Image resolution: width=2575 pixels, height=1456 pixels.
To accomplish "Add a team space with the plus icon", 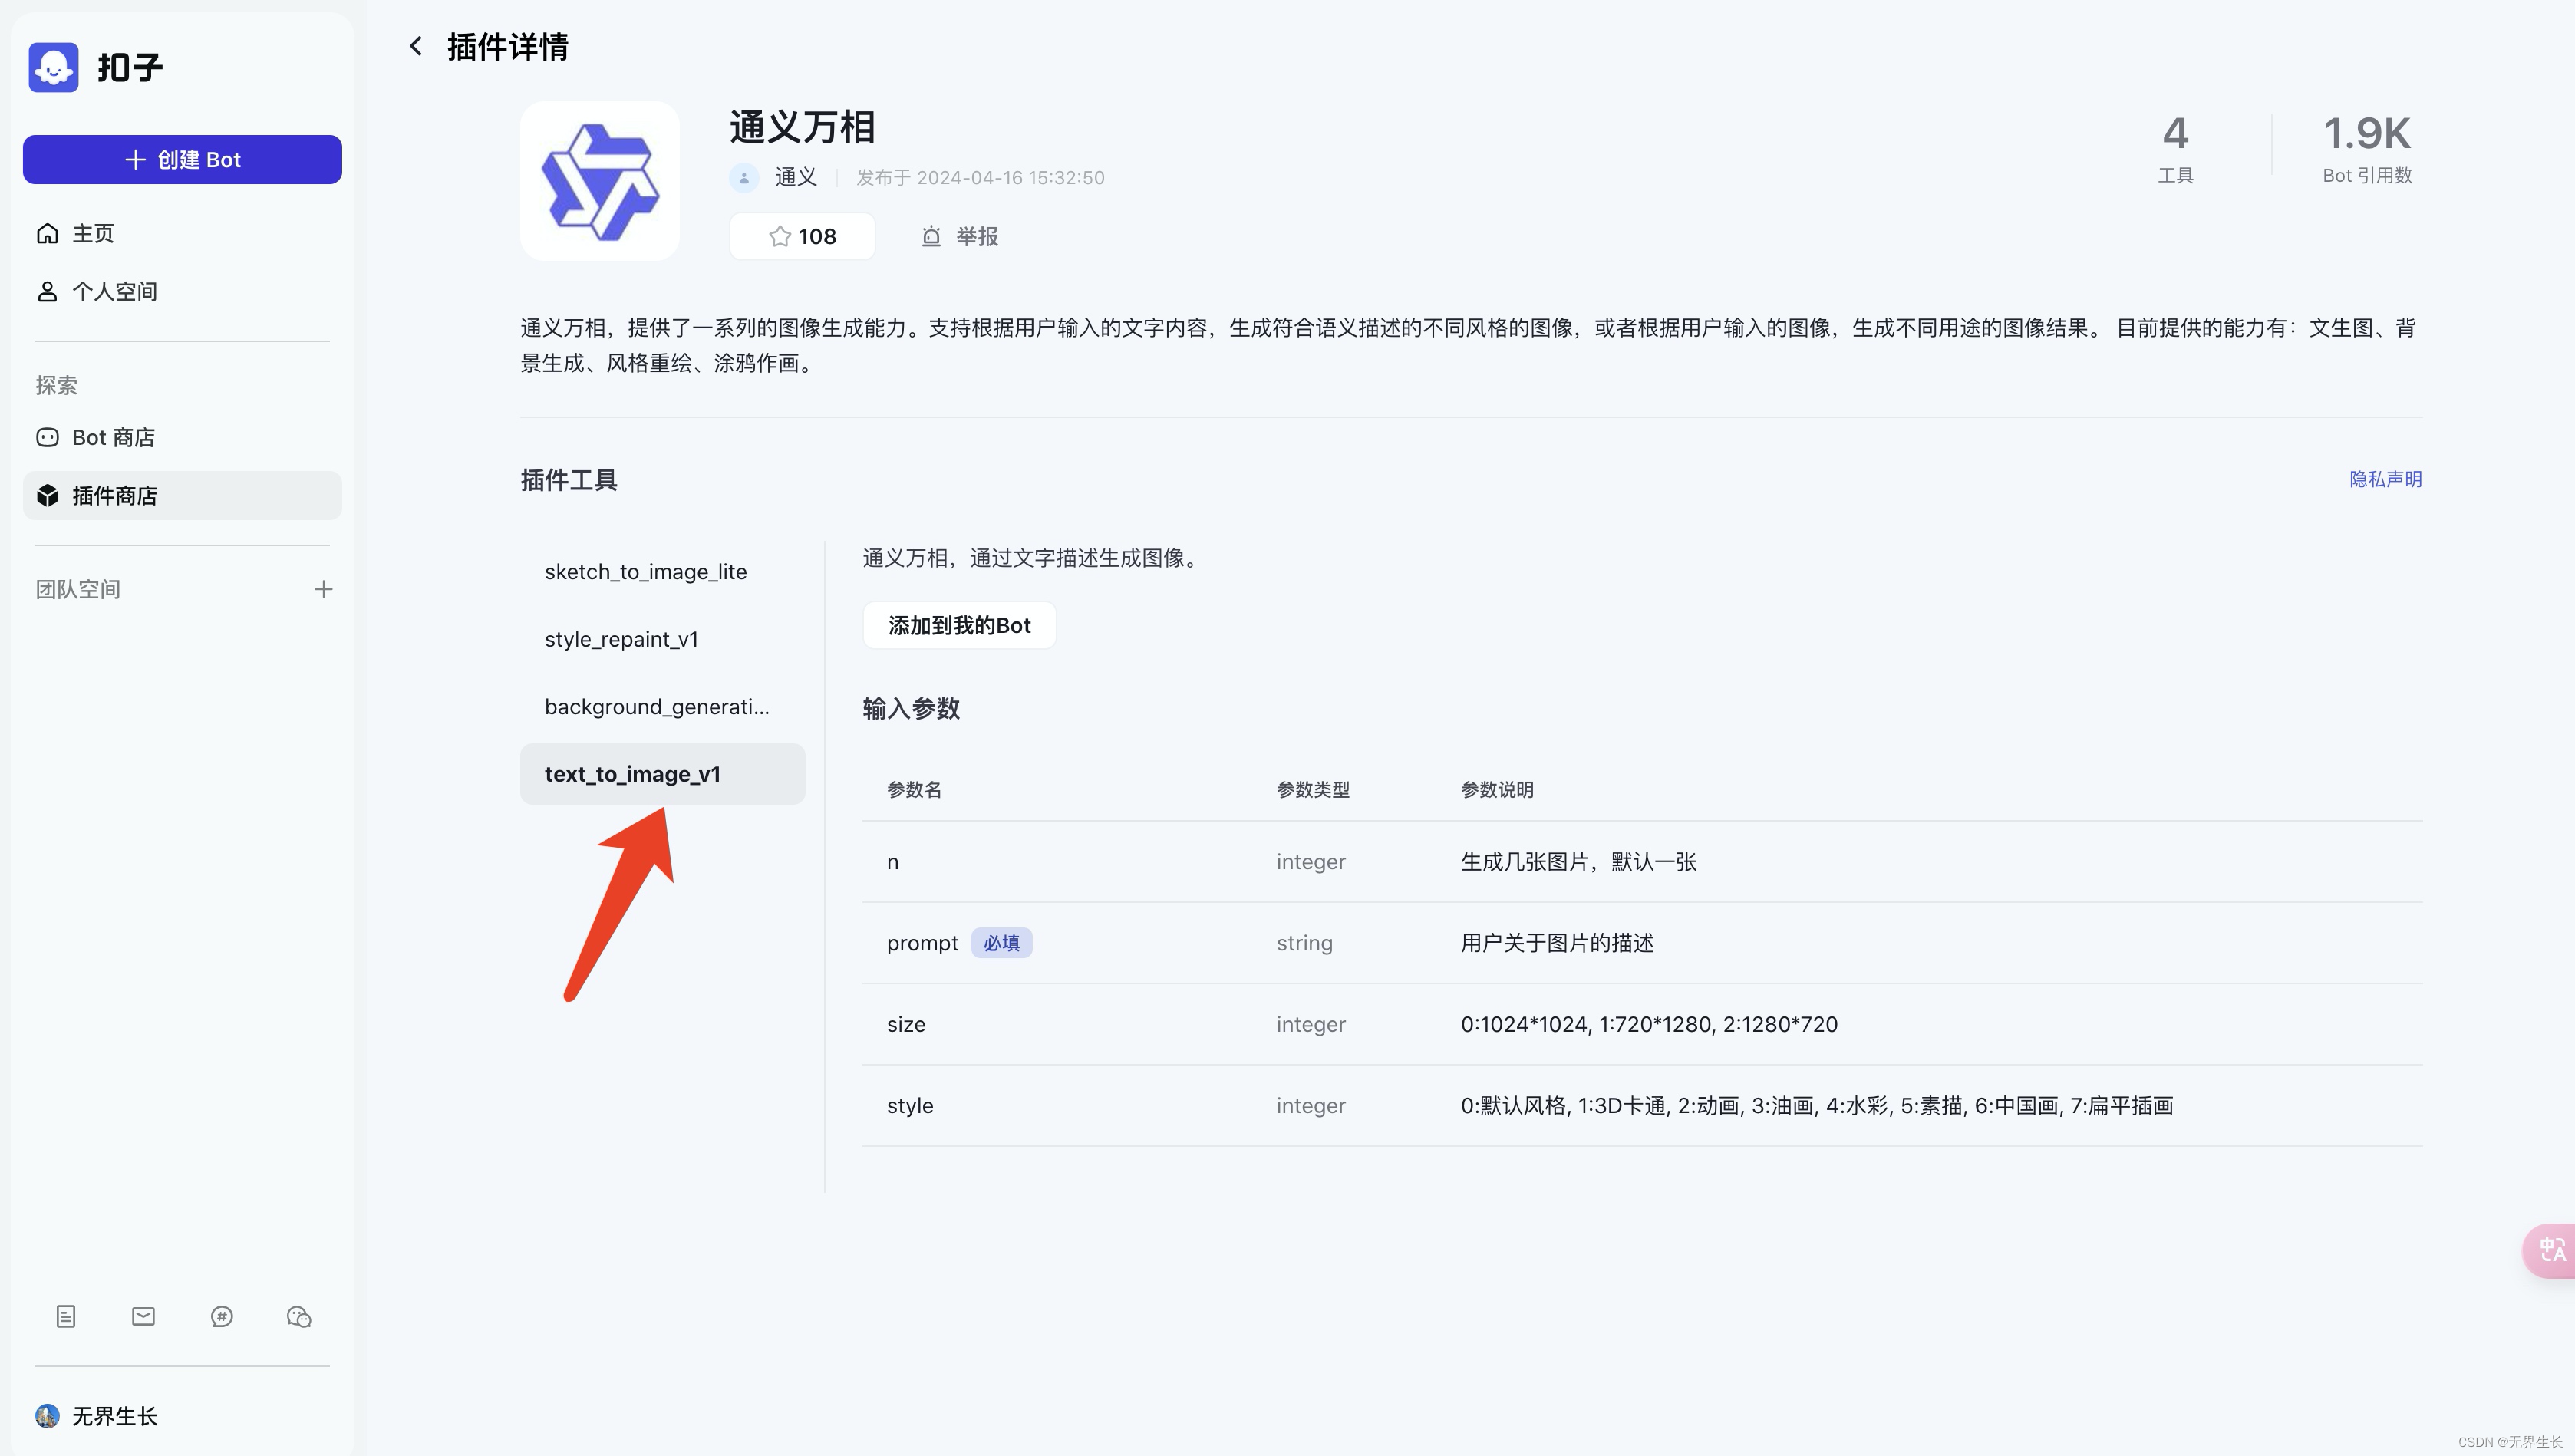I will pyautogui.click(x=323, y=589).
